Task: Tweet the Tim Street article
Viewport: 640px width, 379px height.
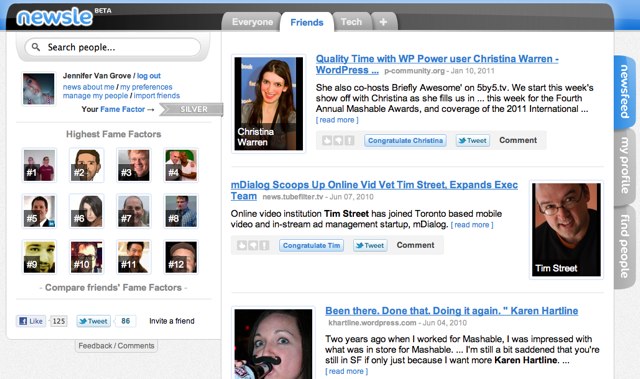Action: [x=370, y=246]
